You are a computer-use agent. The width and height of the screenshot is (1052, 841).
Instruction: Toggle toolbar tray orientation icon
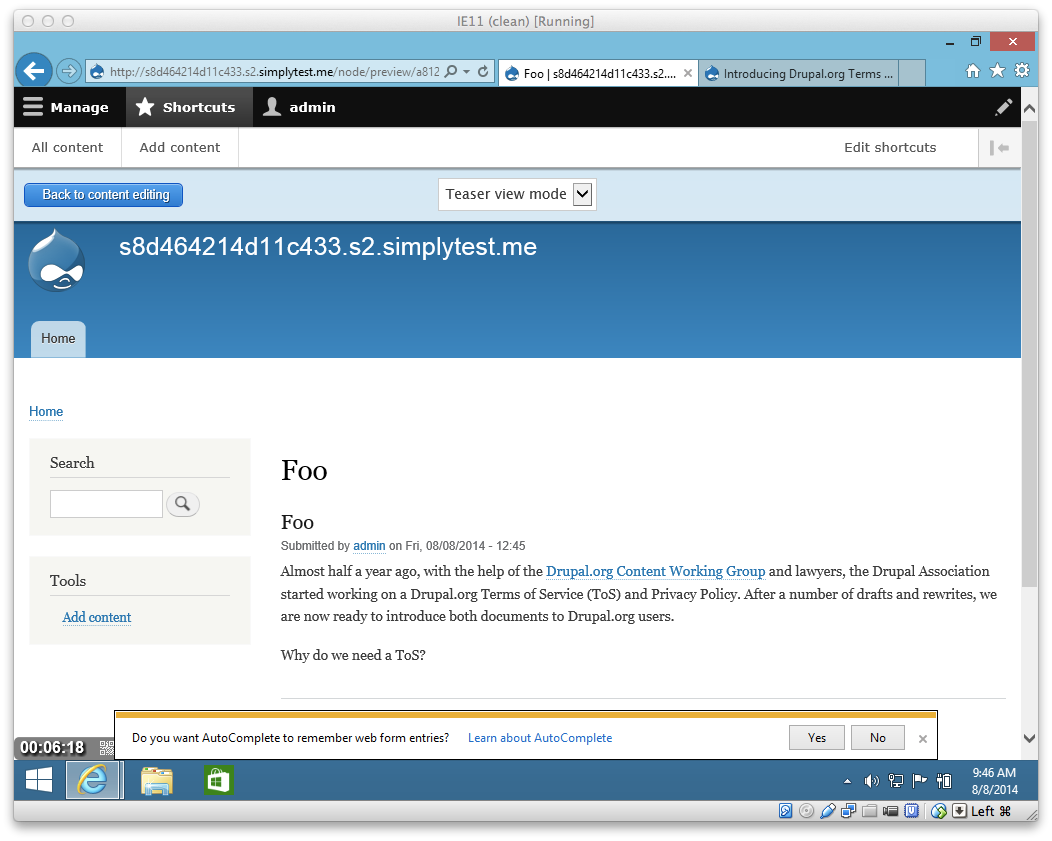tap(1000, 148)
